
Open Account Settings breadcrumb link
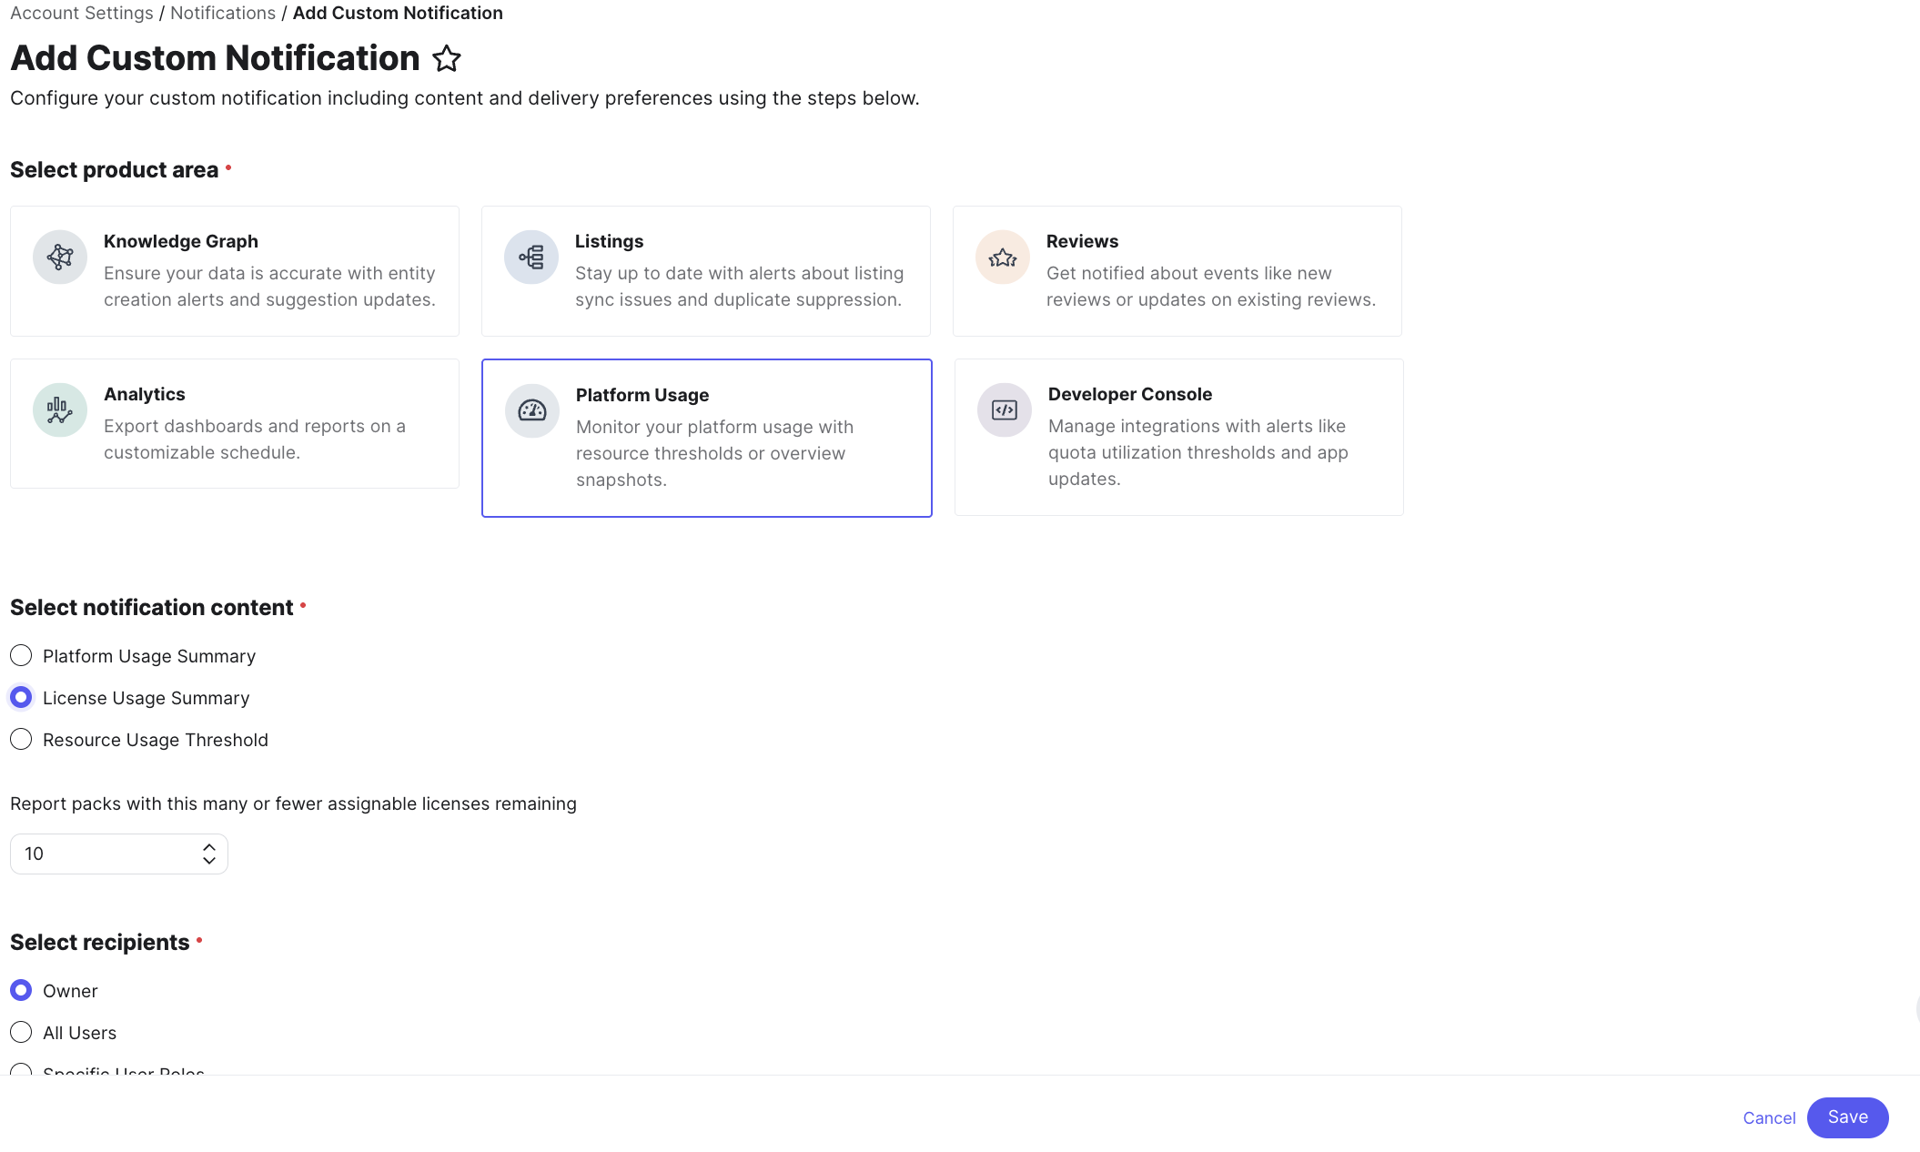[82, 13]
